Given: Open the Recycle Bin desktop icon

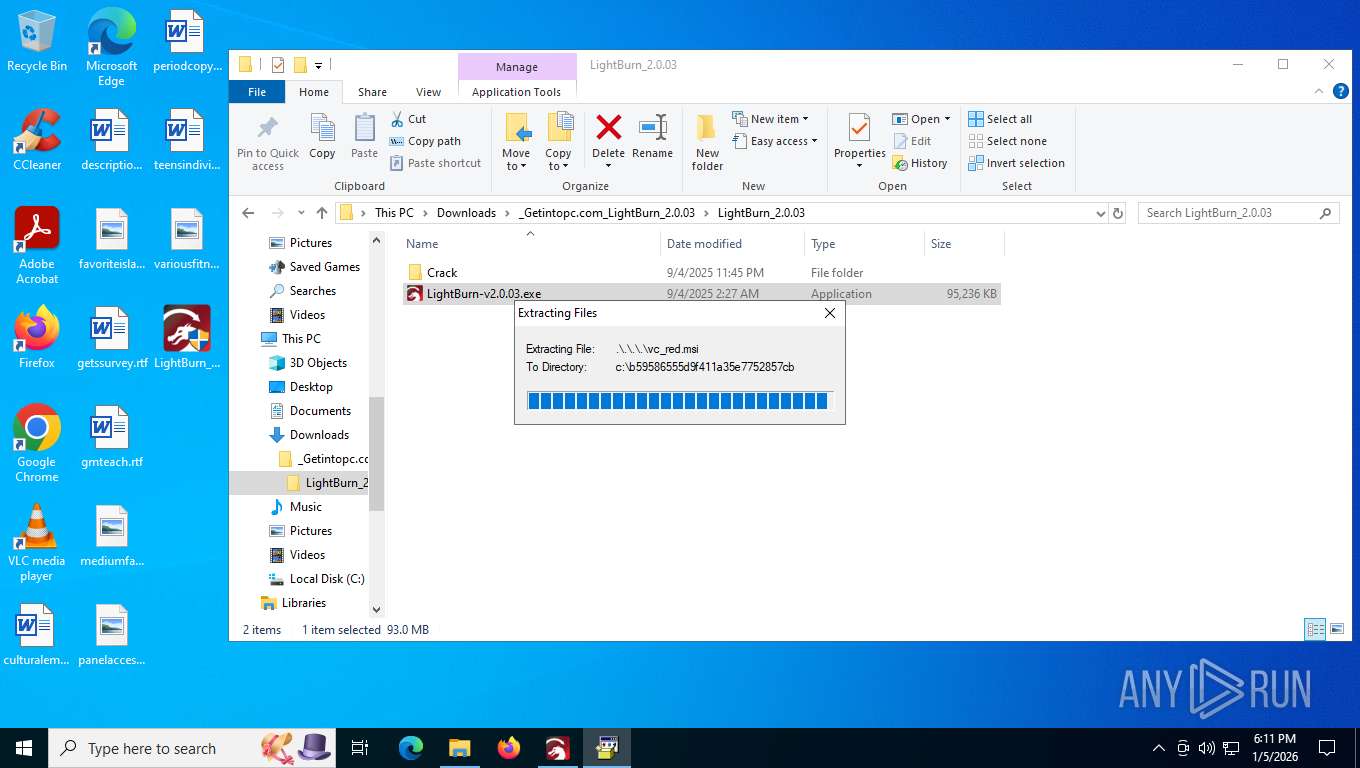Looking at the screenshot, I should [37, 41].
